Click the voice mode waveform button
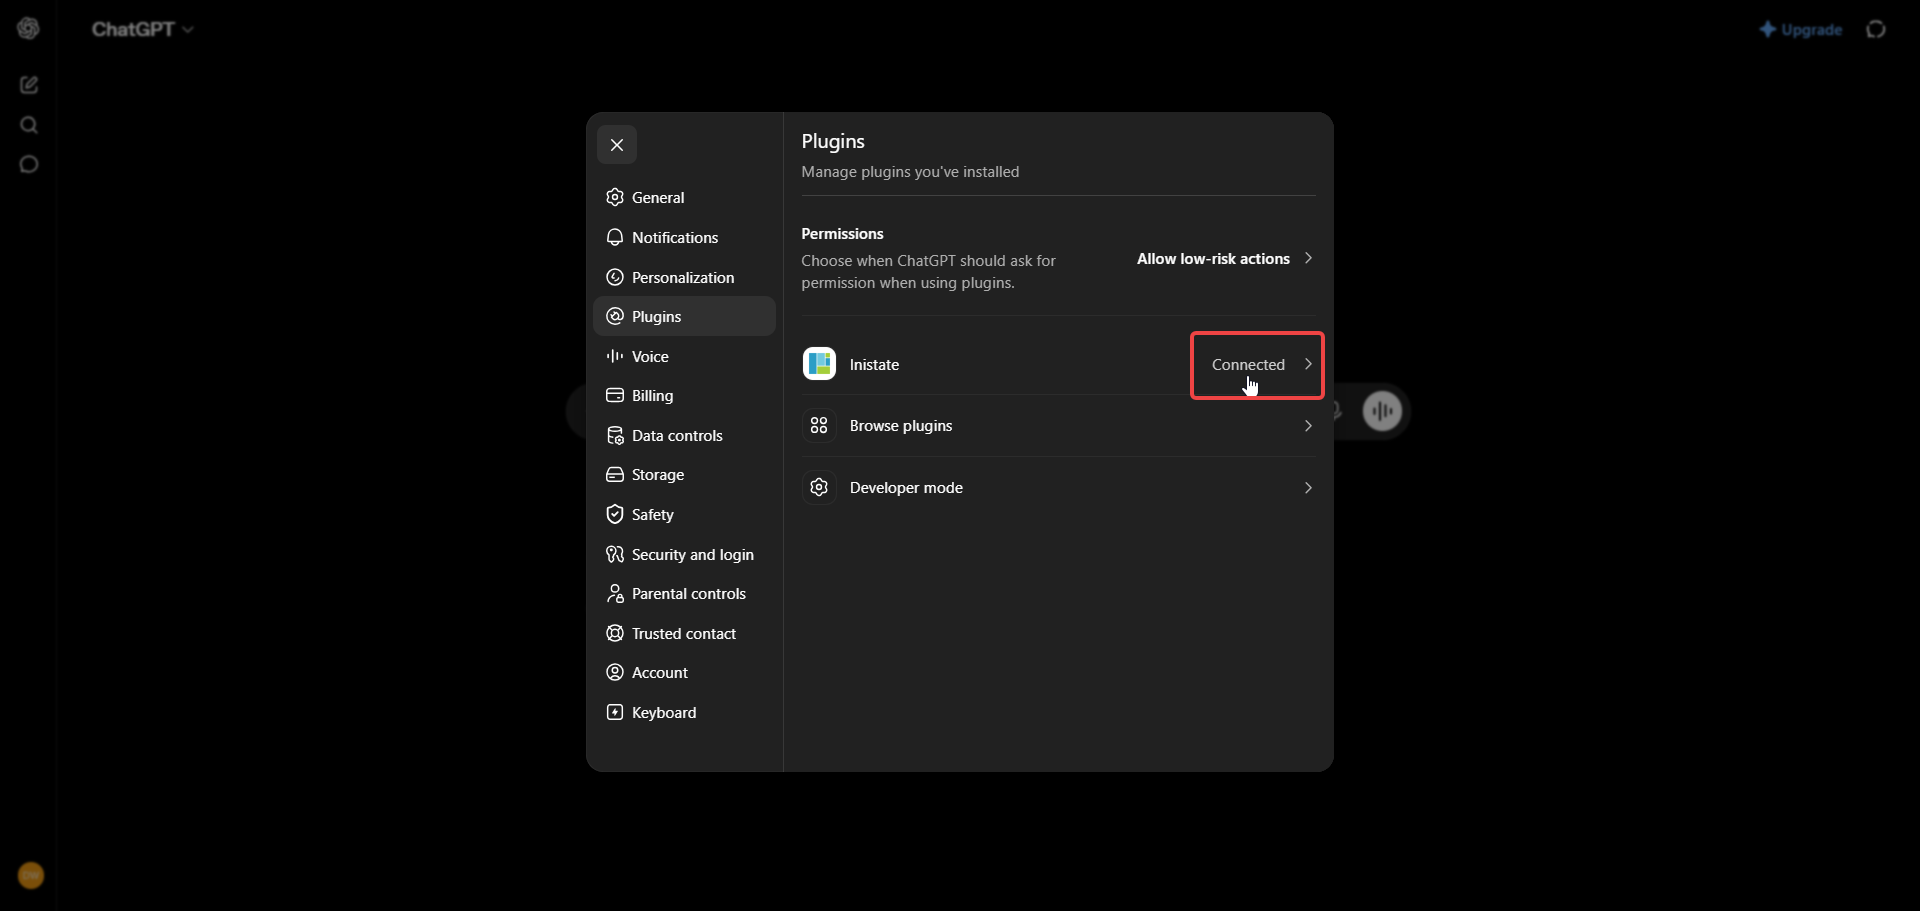Image resolution: width=1920 pixels, height=911 pixels. [1383, 411]
